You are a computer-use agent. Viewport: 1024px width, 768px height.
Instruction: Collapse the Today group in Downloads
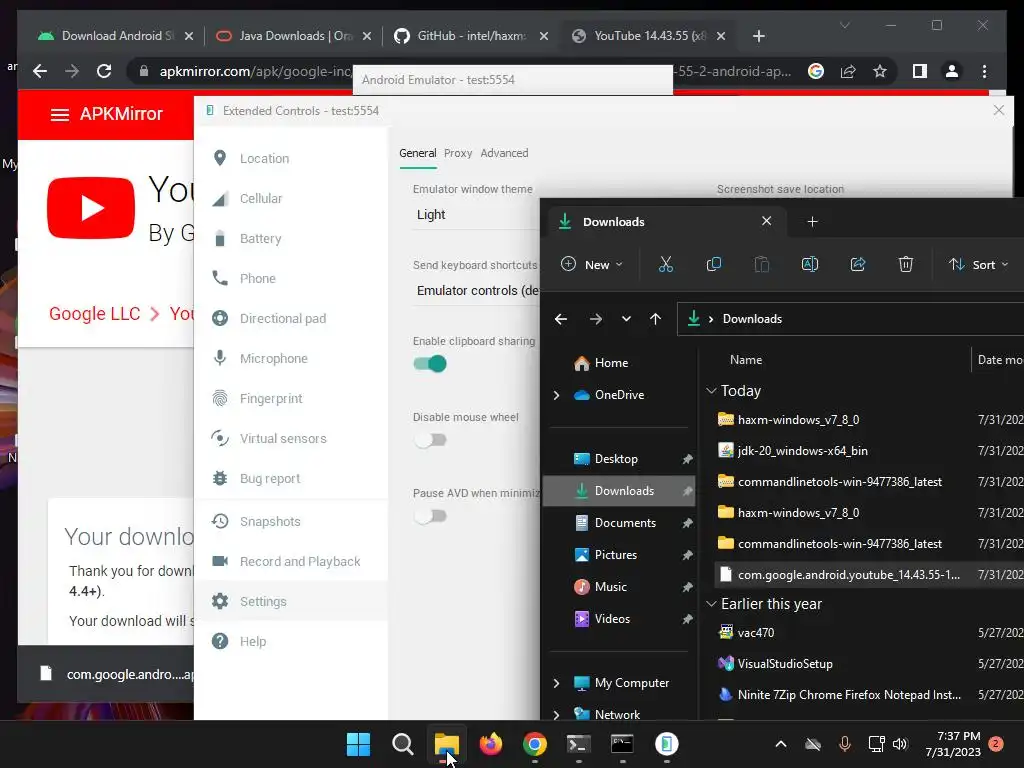[x=711, y=391]
